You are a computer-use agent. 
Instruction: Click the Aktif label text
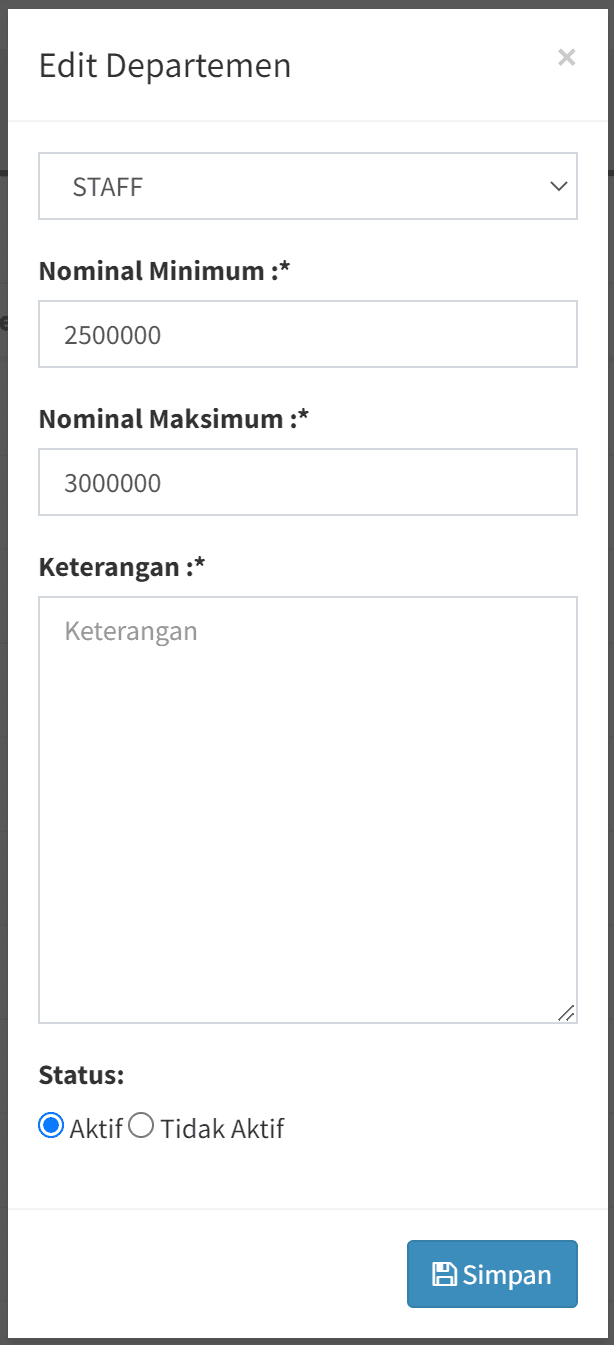click(96, 1129)
